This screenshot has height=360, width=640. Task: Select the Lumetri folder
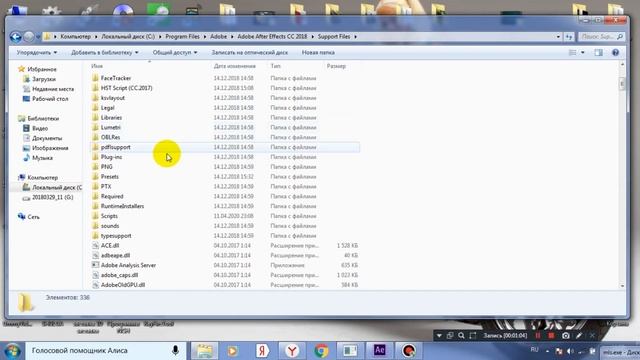click(110, 127)
